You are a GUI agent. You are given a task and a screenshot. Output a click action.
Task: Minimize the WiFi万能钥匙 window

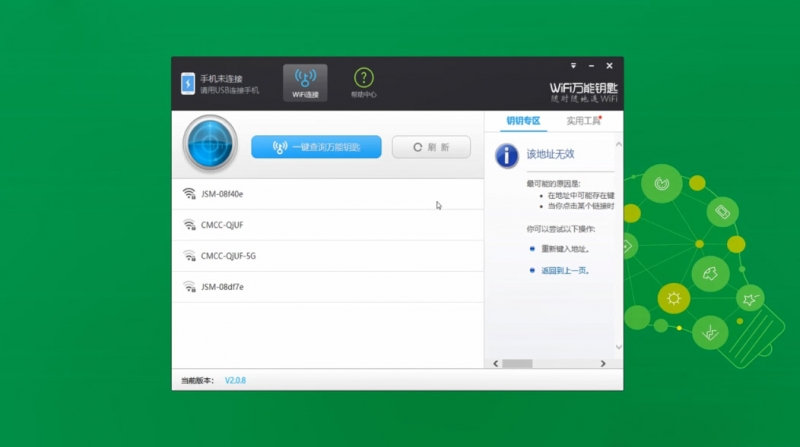[x=591, y=66]
